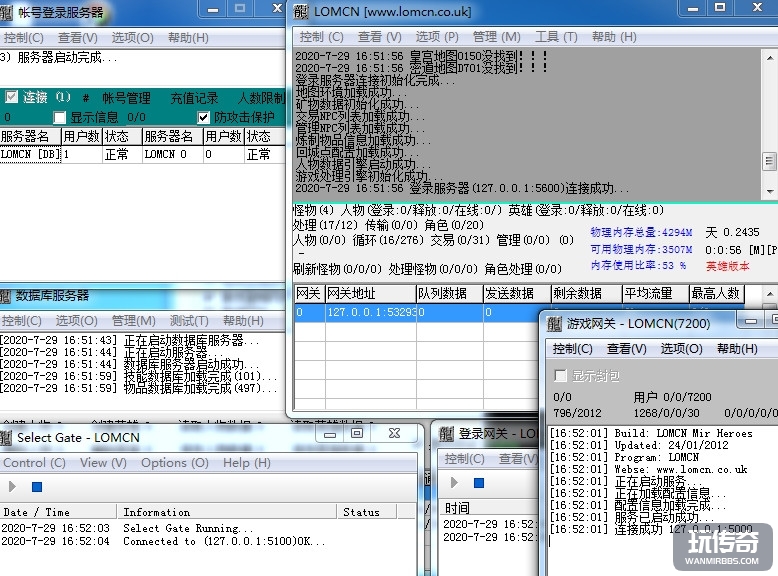Click 队列数据 column header
778x576 pixels.
pos(450,293)
